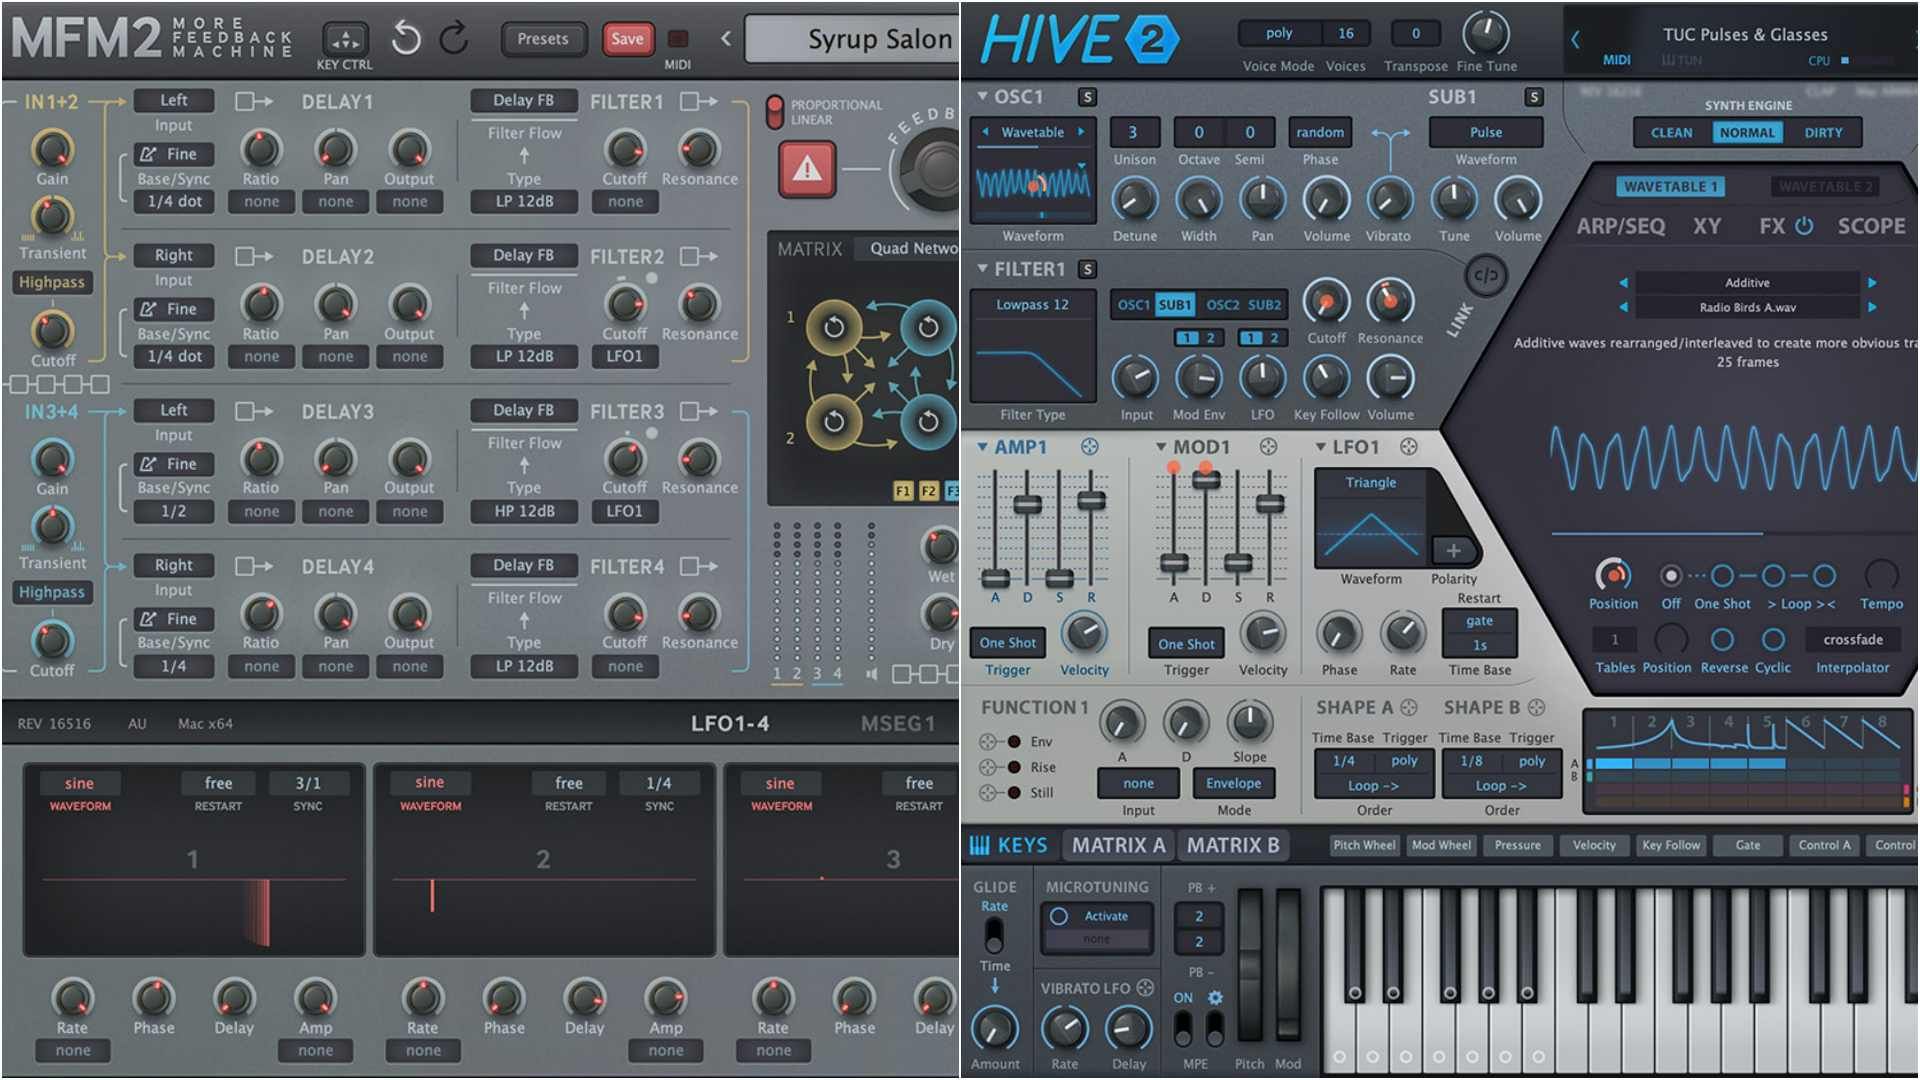
Task: Collapse the AMP1 panel disclosure triangle
Action: point(984,447)
